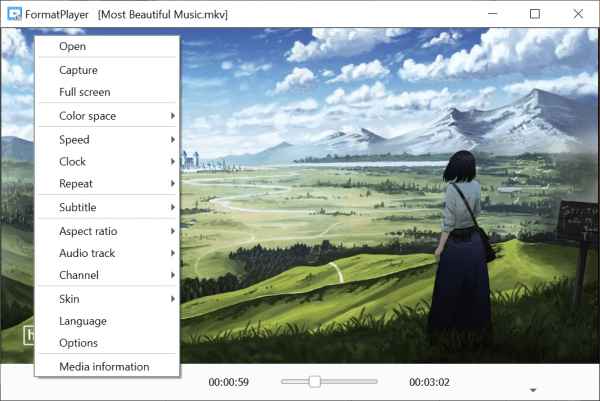Click elapsed time 00:00:59

228,382
